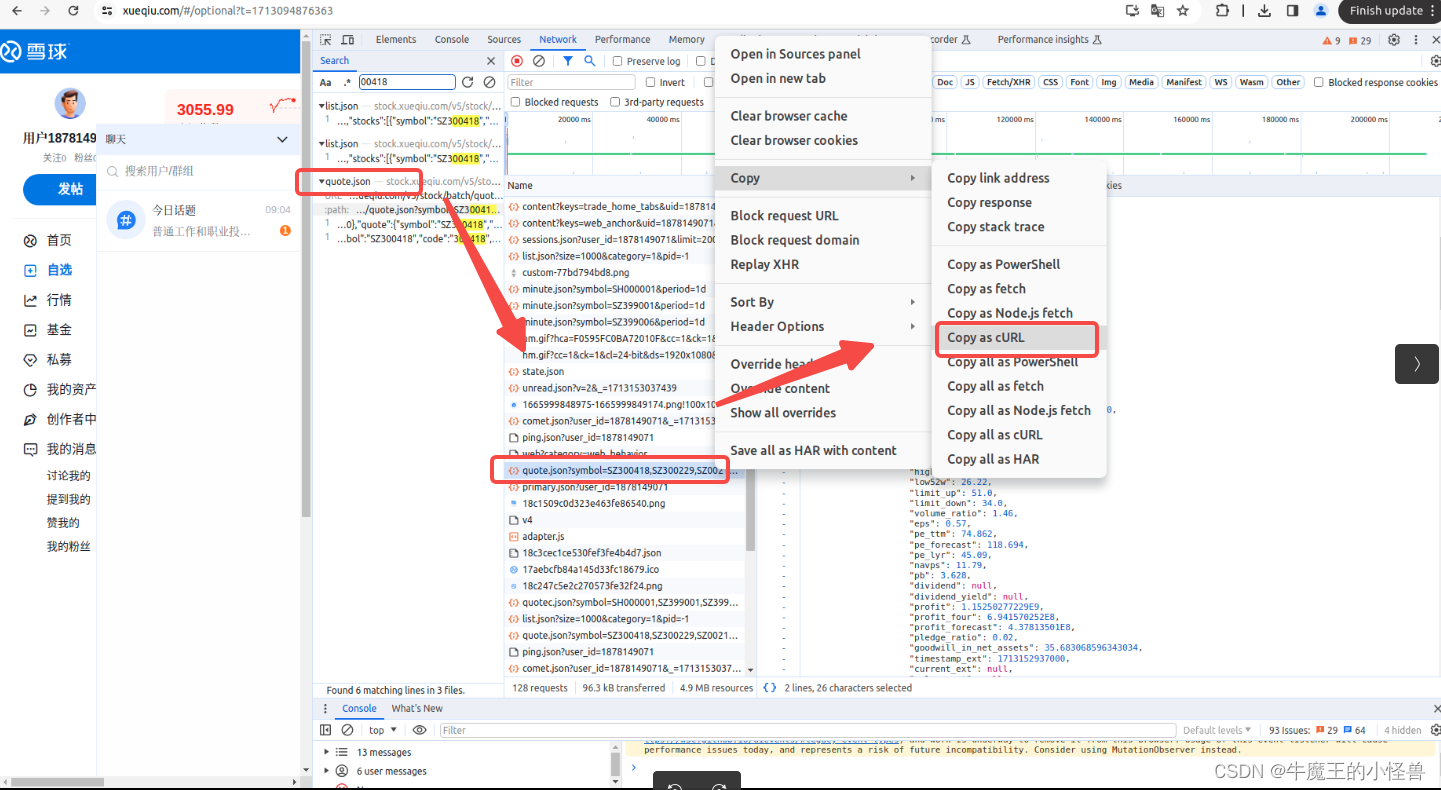
Task: Close the Search panel
Action: (491, 61)
